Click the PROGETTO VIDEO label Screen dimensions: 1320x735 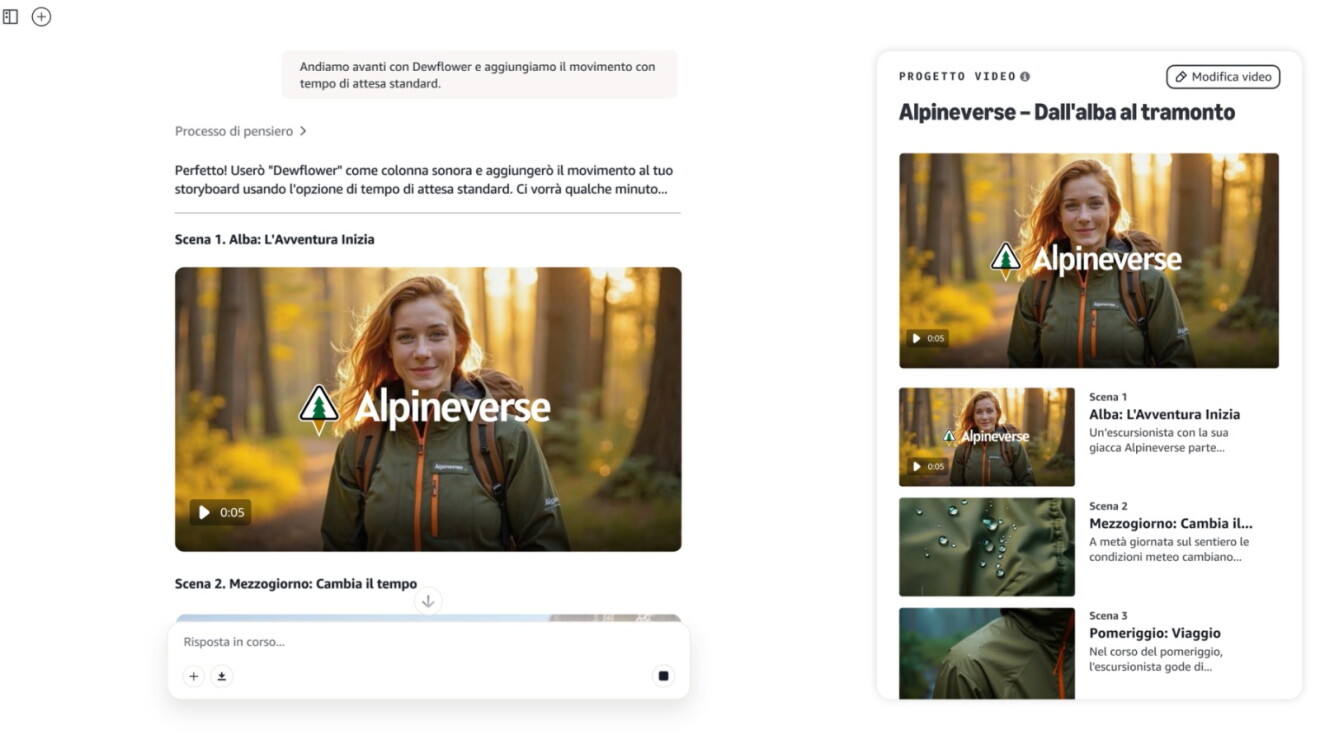click(x=957, y=77)
